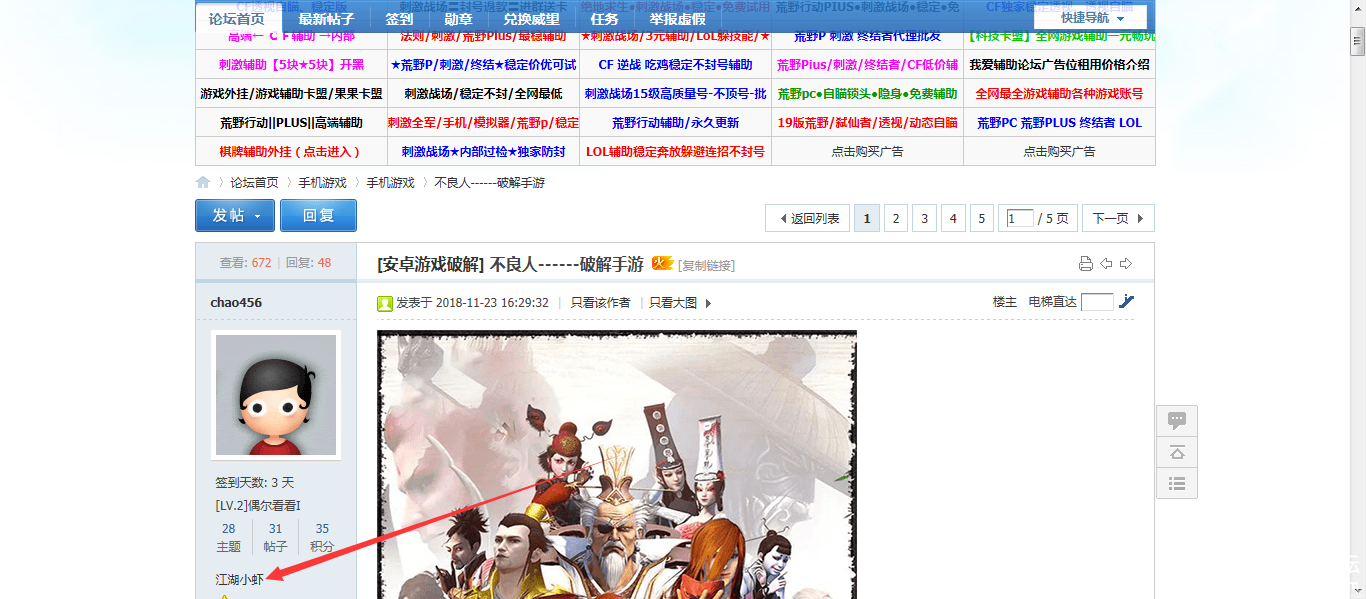Open ad link 我爱辅助论坛广告位租用价格介绍
The image size is (1366, 599).
pos(1059,65)
